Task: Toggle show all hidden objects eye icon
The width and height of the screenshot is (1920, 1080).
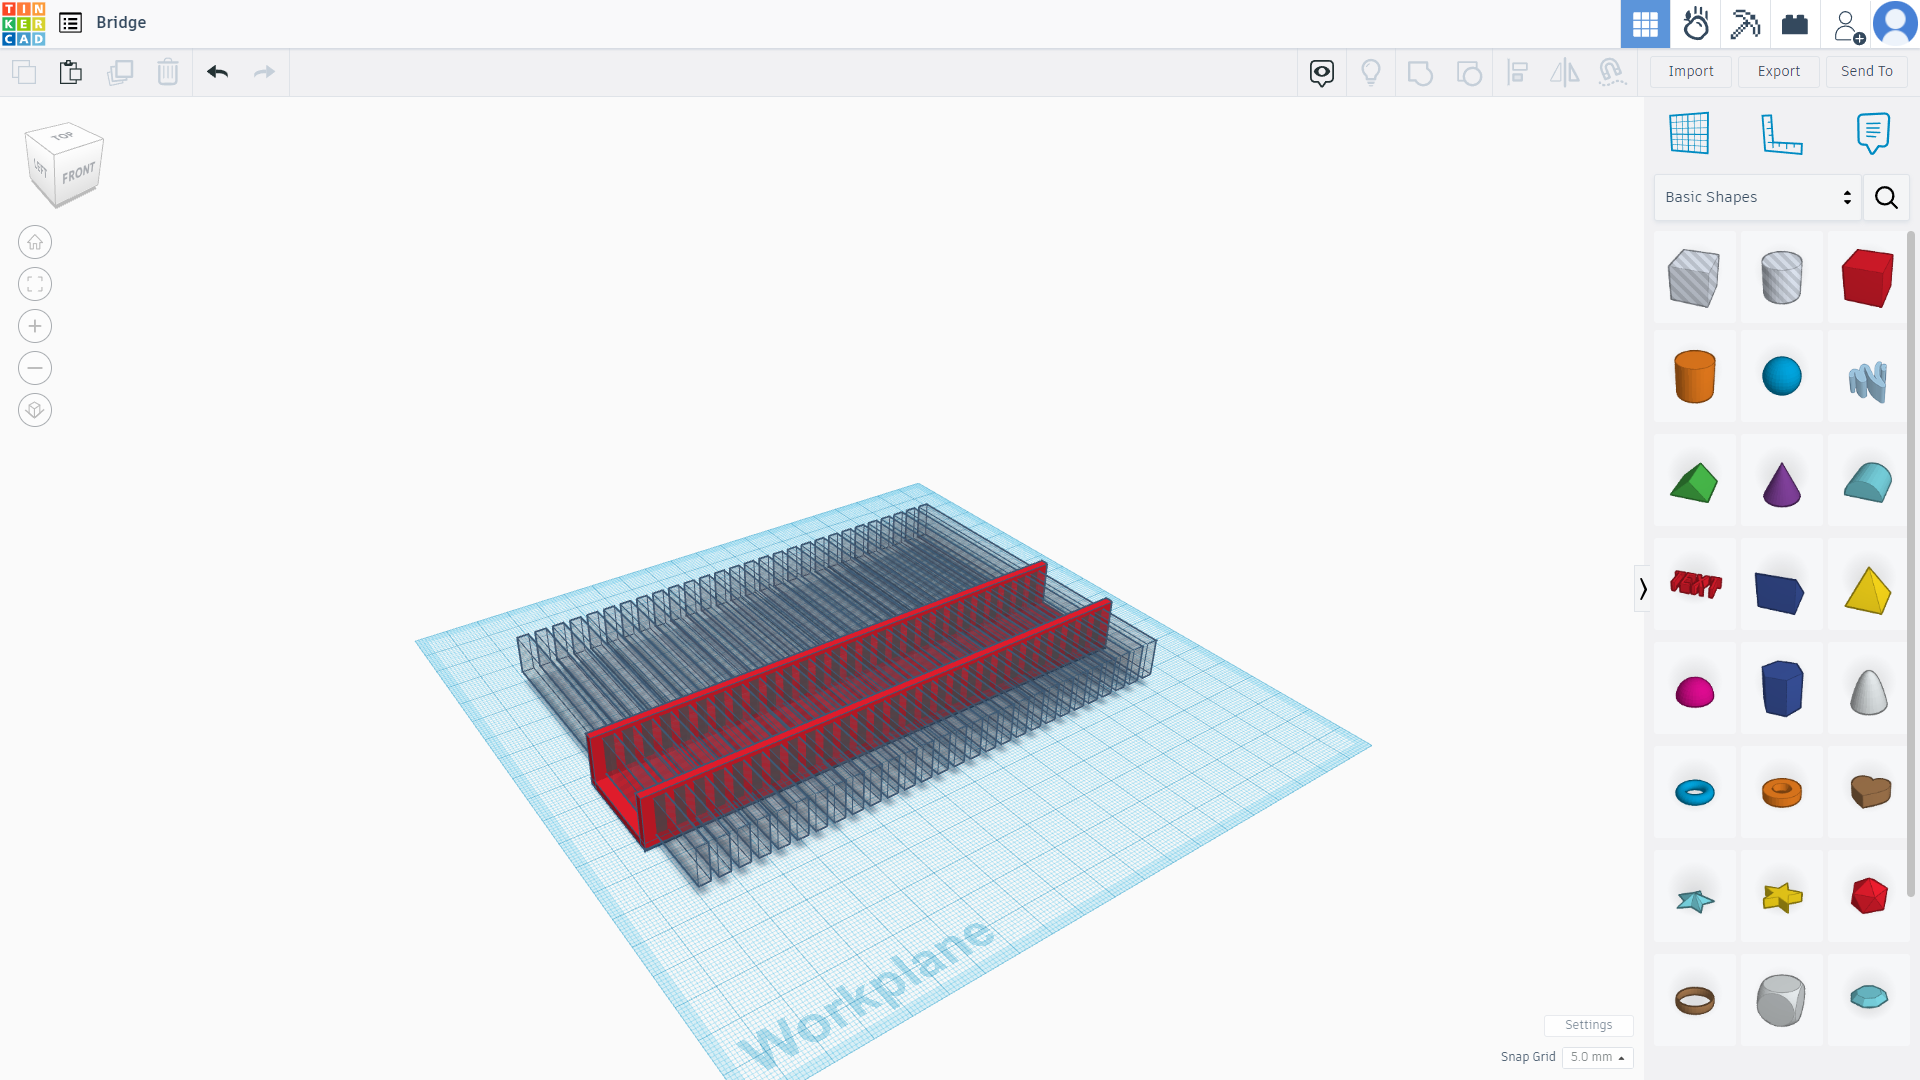Action: coord(1322,72)
